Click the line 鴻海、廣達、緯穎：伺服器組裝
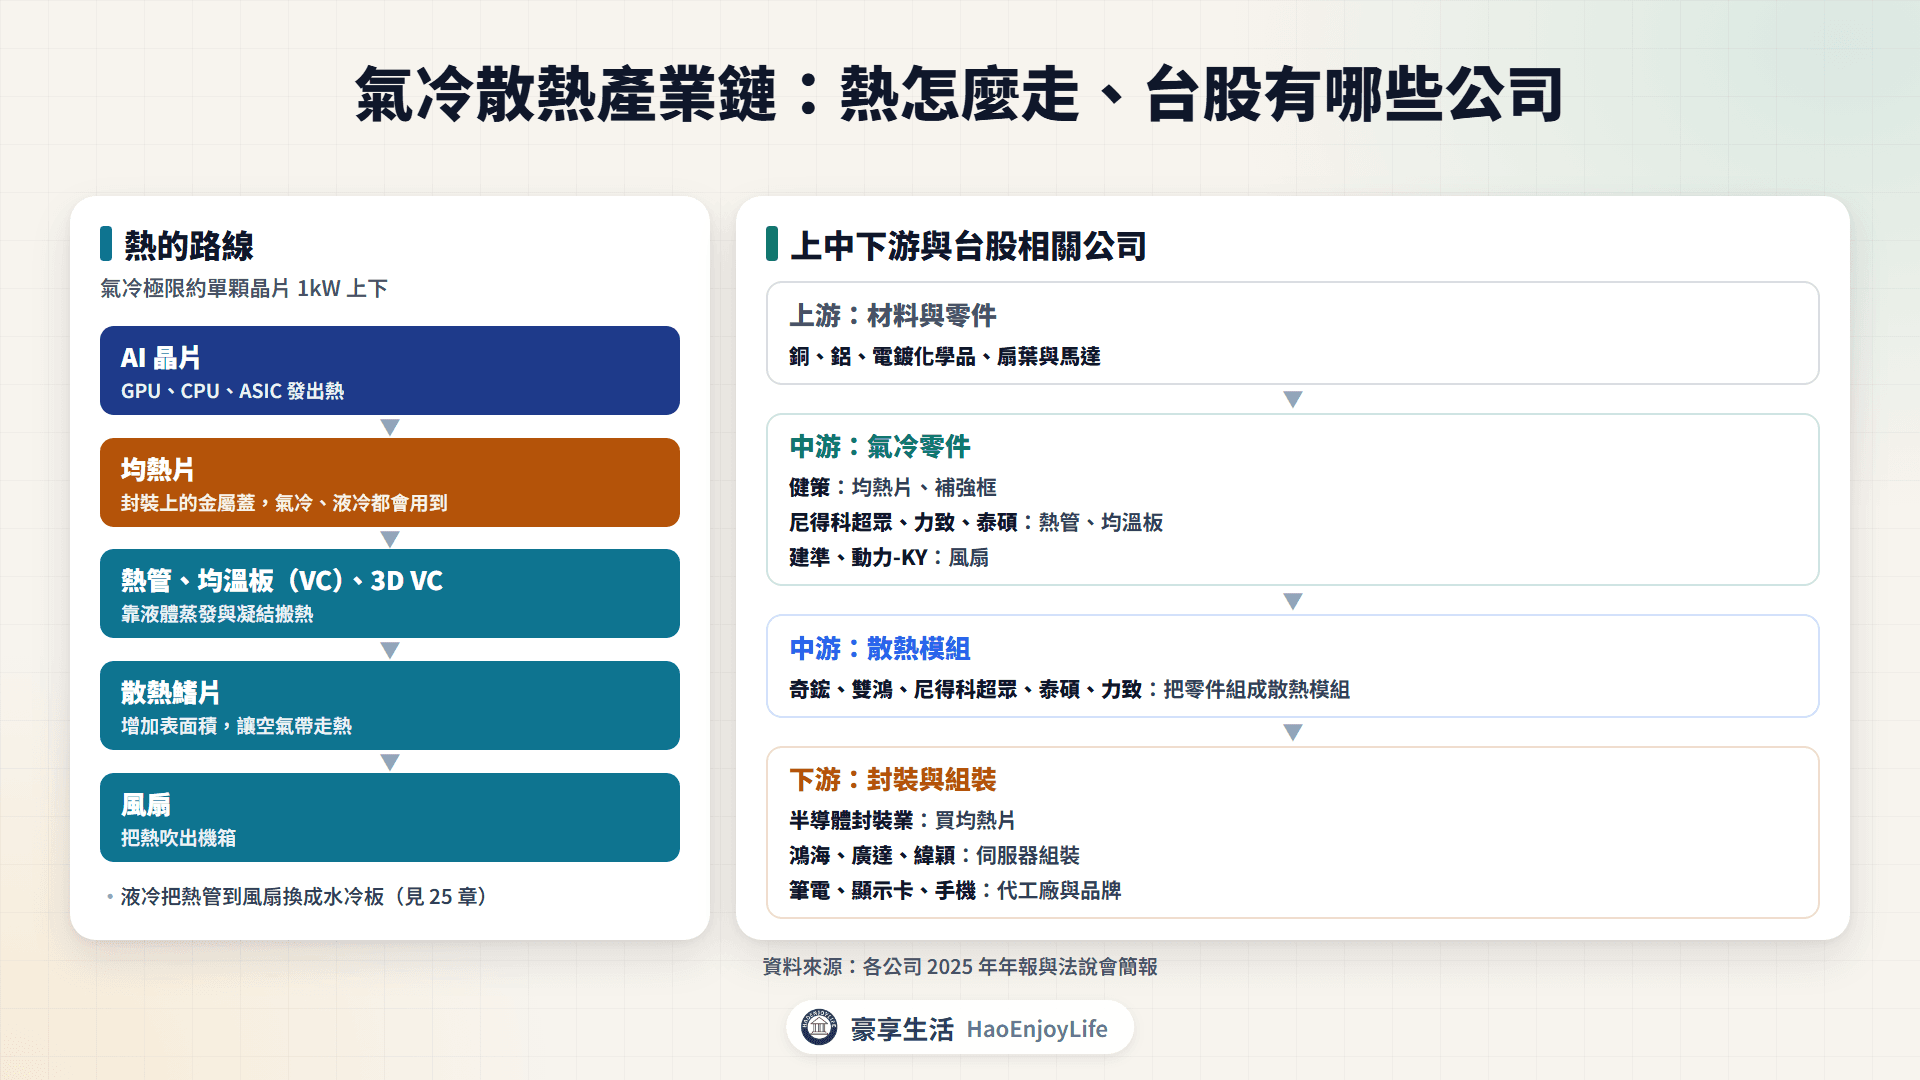1920x1080 pixels. (935, 855)
